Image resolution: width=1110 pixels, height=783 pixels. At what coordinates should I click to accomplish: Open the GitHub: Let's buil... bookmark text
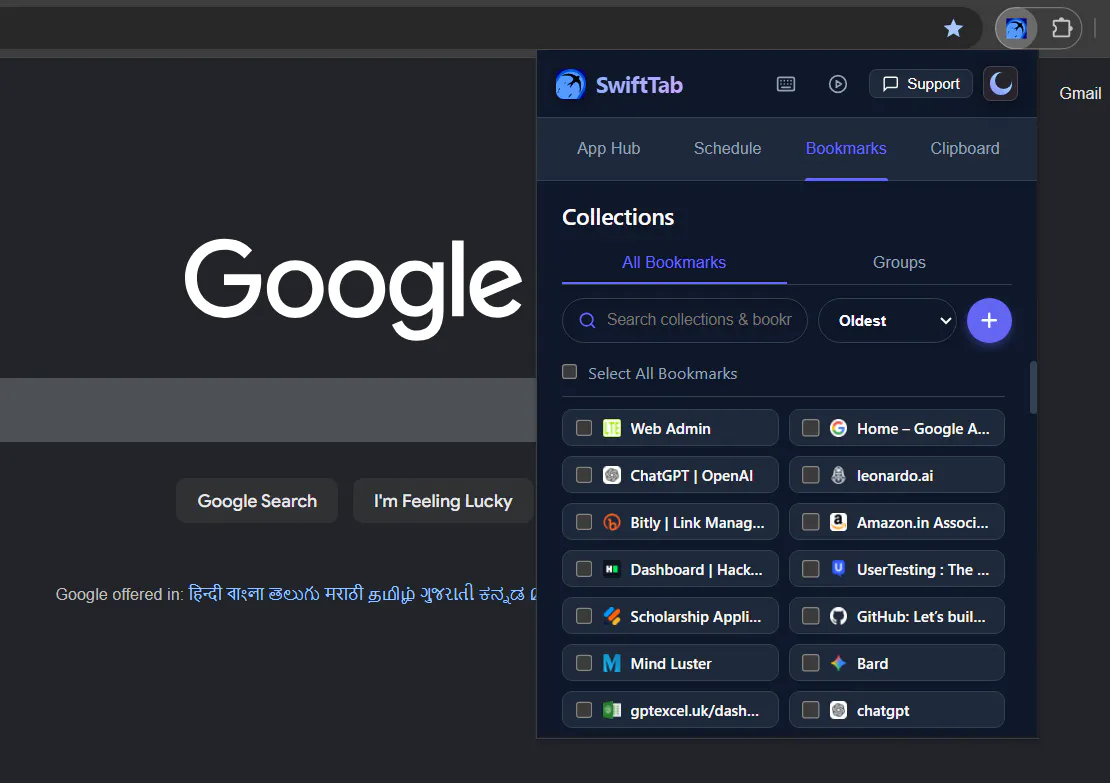pyautogui.click(x=921, y=617)
